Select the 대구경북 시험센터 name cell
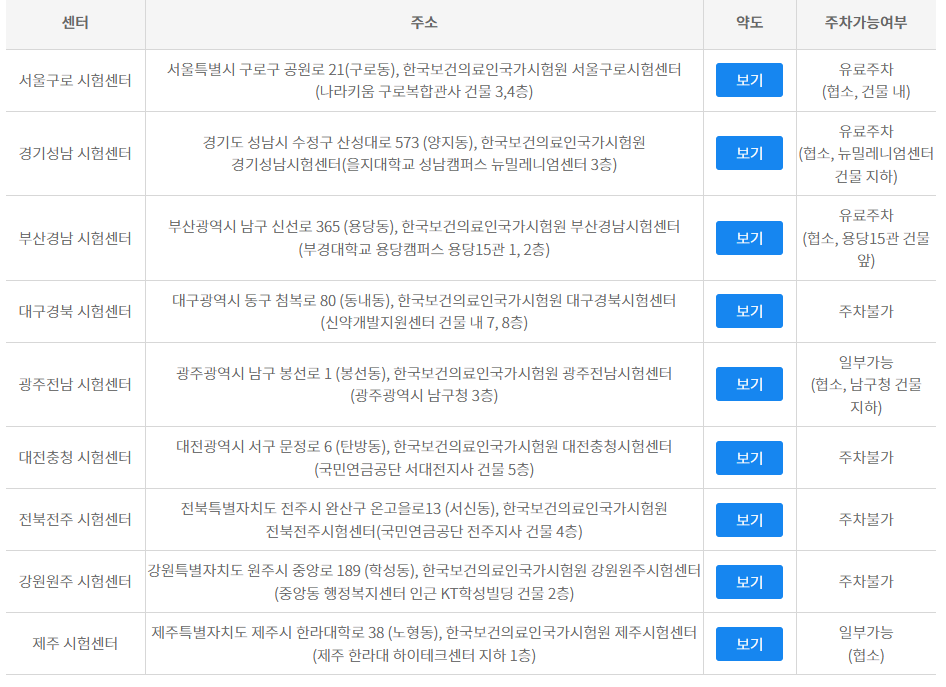The width and height of the screenshot is (946, 687). pos(75,311)
